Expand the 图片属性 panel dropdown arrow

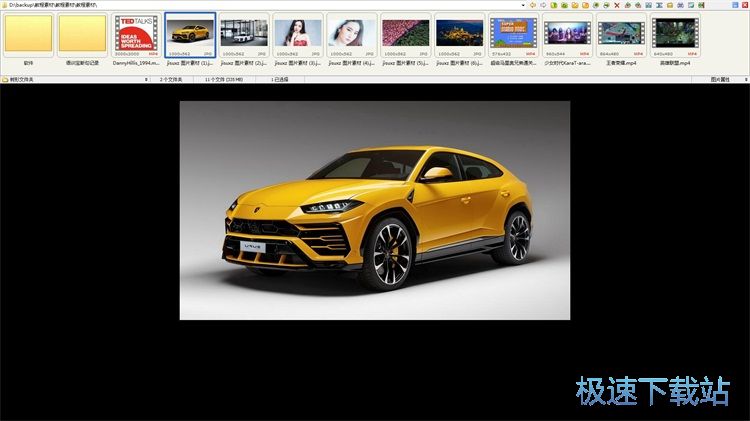pyautogui.click(x=746, y=79)
